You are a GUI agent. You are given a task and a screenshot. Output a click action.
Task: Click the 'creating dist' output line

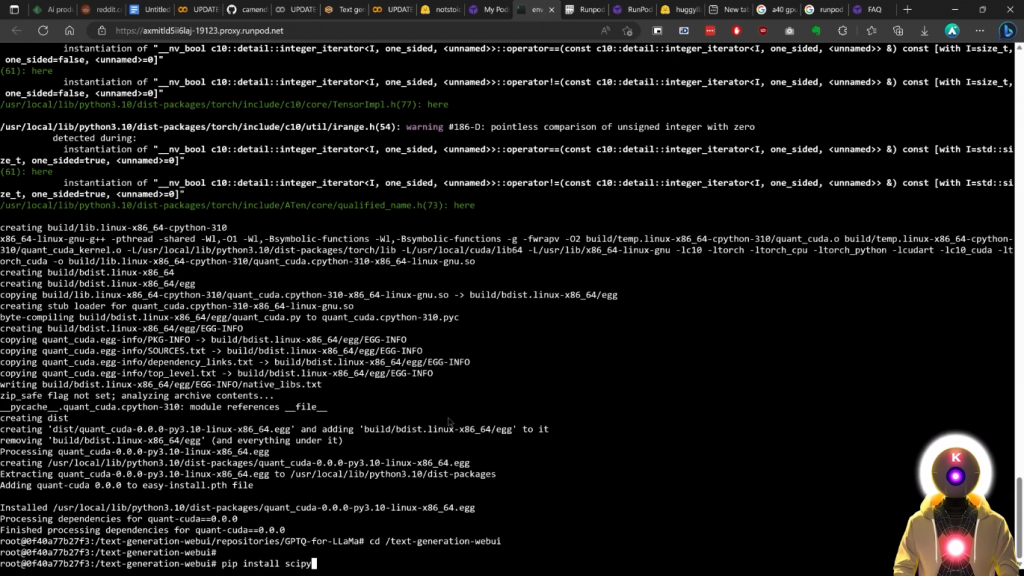(34, 418)
